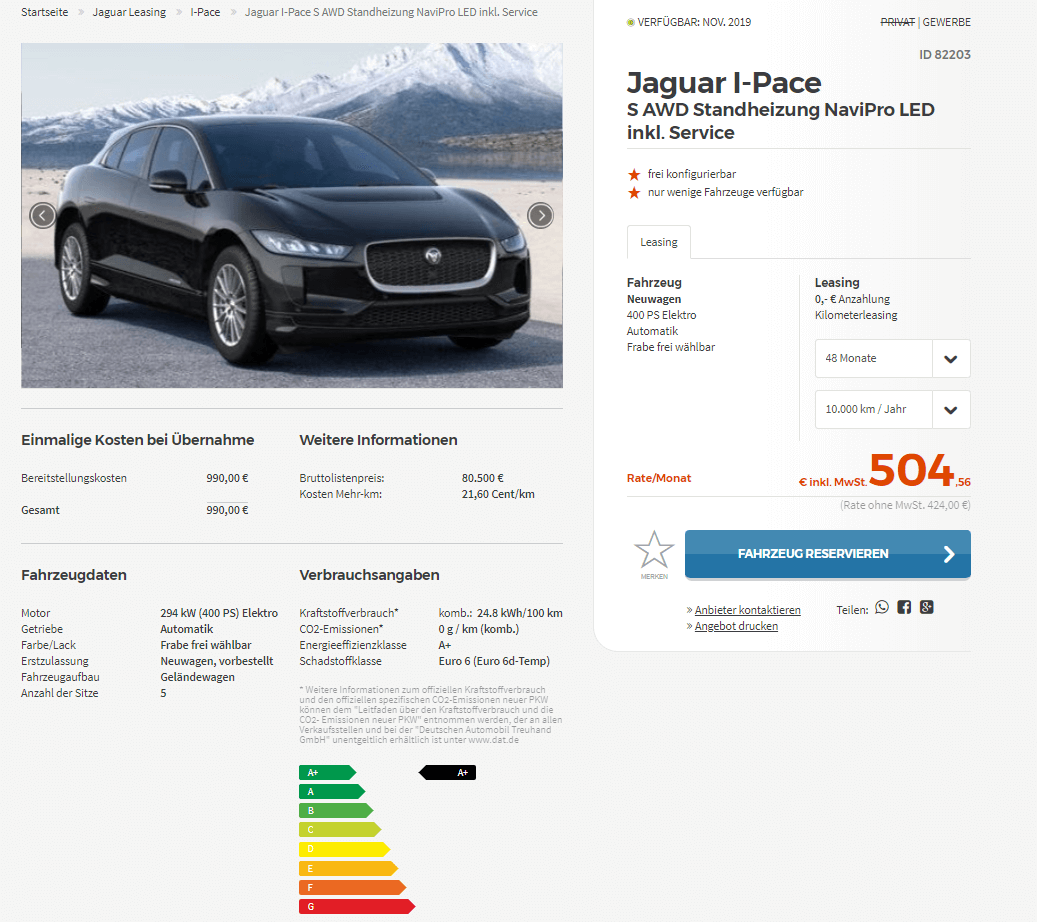Click the '294 kW (400 PS) Elektro' value

click(x=219, y=613)
